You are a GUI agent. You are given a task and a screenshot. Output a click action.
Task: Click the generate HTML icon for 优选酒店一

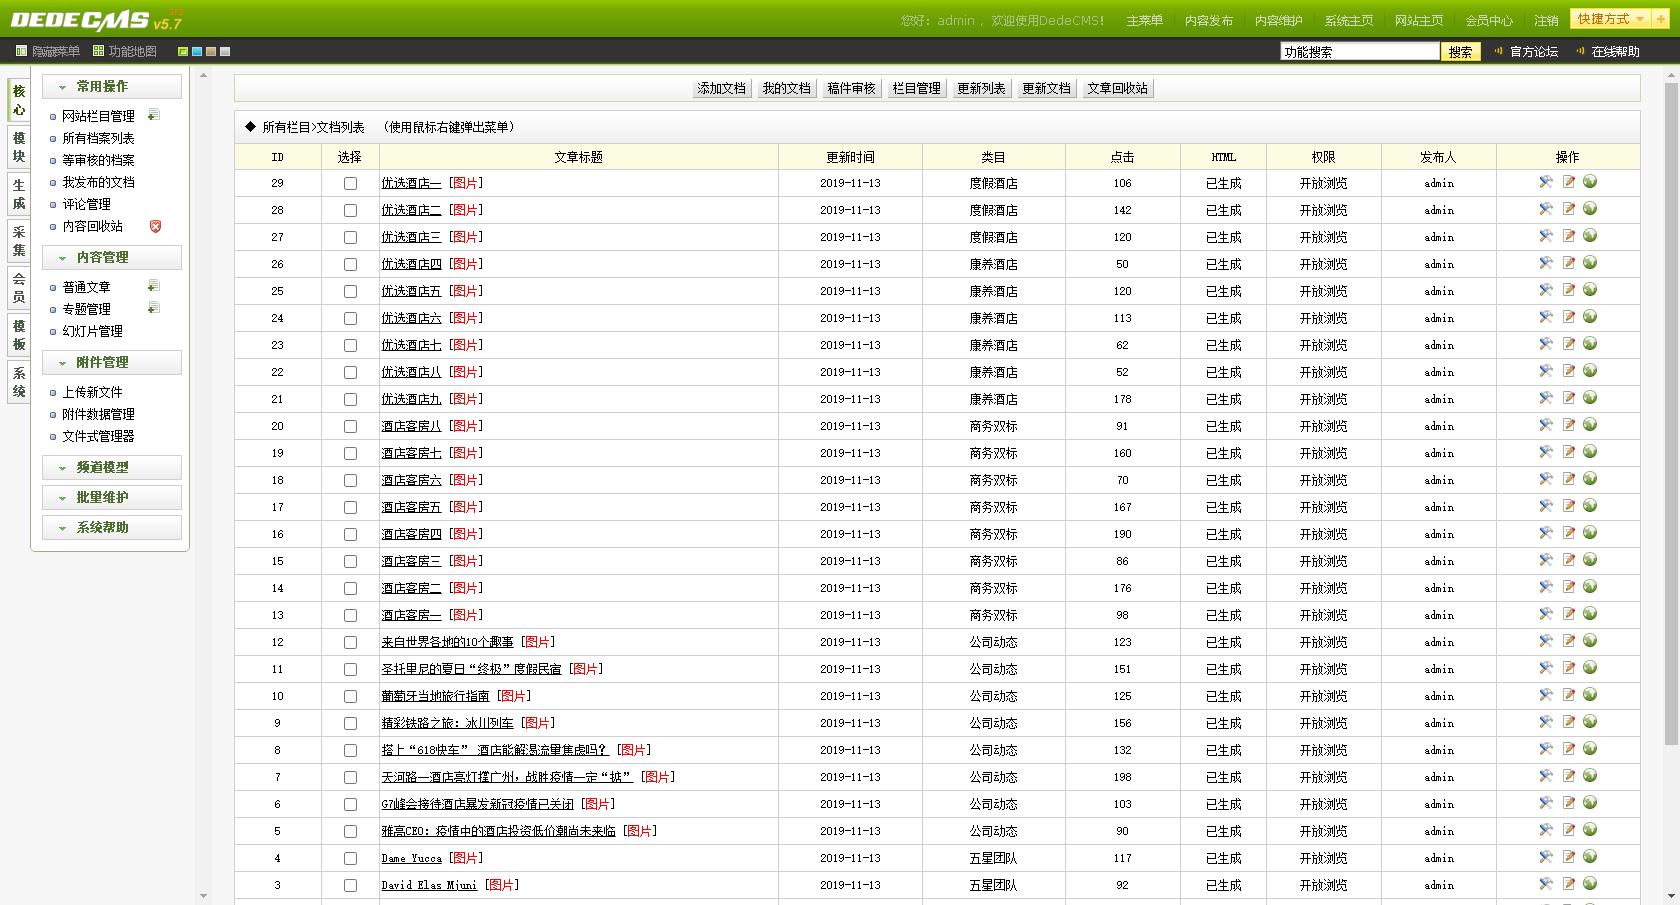[1545, 183]
